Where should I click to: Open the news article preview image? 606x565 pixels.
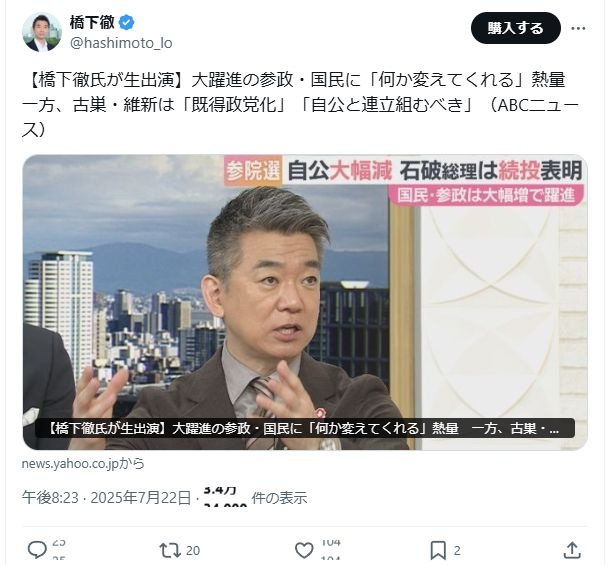305,302
